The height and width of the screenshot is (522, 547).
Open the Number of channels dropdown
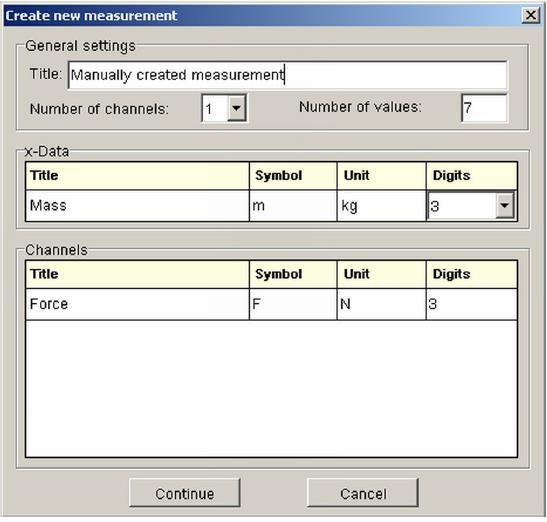(x=237, y=108)
